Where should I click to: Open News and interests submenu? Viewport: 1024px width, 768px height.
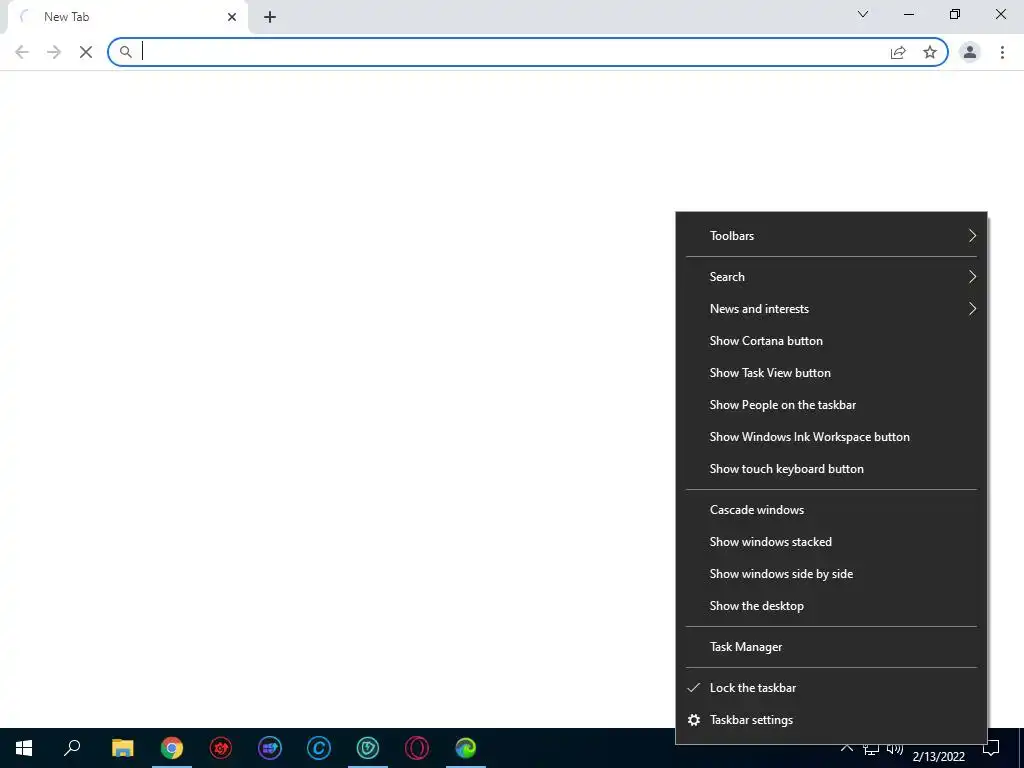click(831, 309)
